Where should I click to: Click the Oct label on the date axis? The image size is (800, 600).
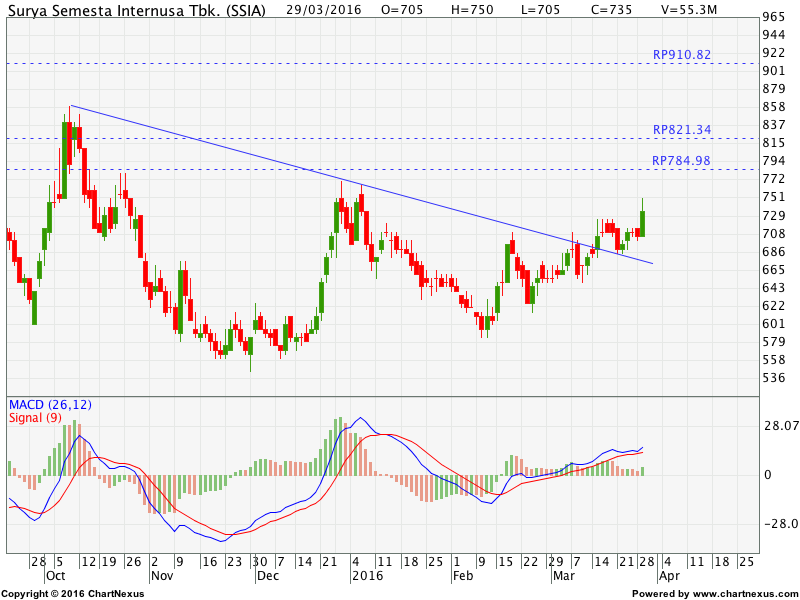pos(56,576)
